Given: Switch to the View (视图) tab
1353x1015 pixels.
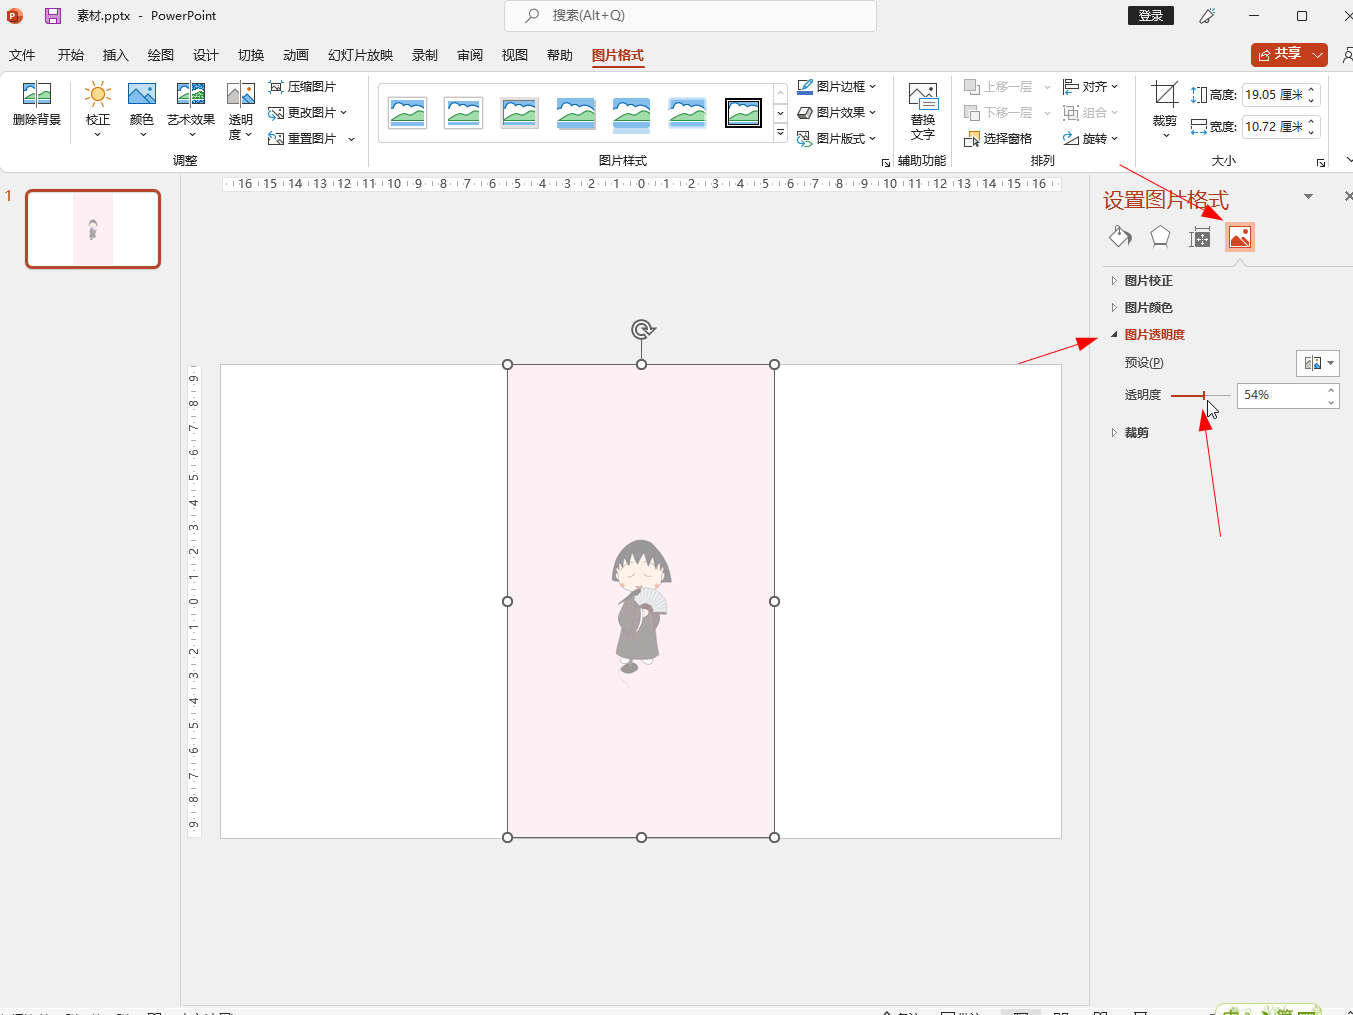Looking at the screenshot, I should click(x=515, y=55).
